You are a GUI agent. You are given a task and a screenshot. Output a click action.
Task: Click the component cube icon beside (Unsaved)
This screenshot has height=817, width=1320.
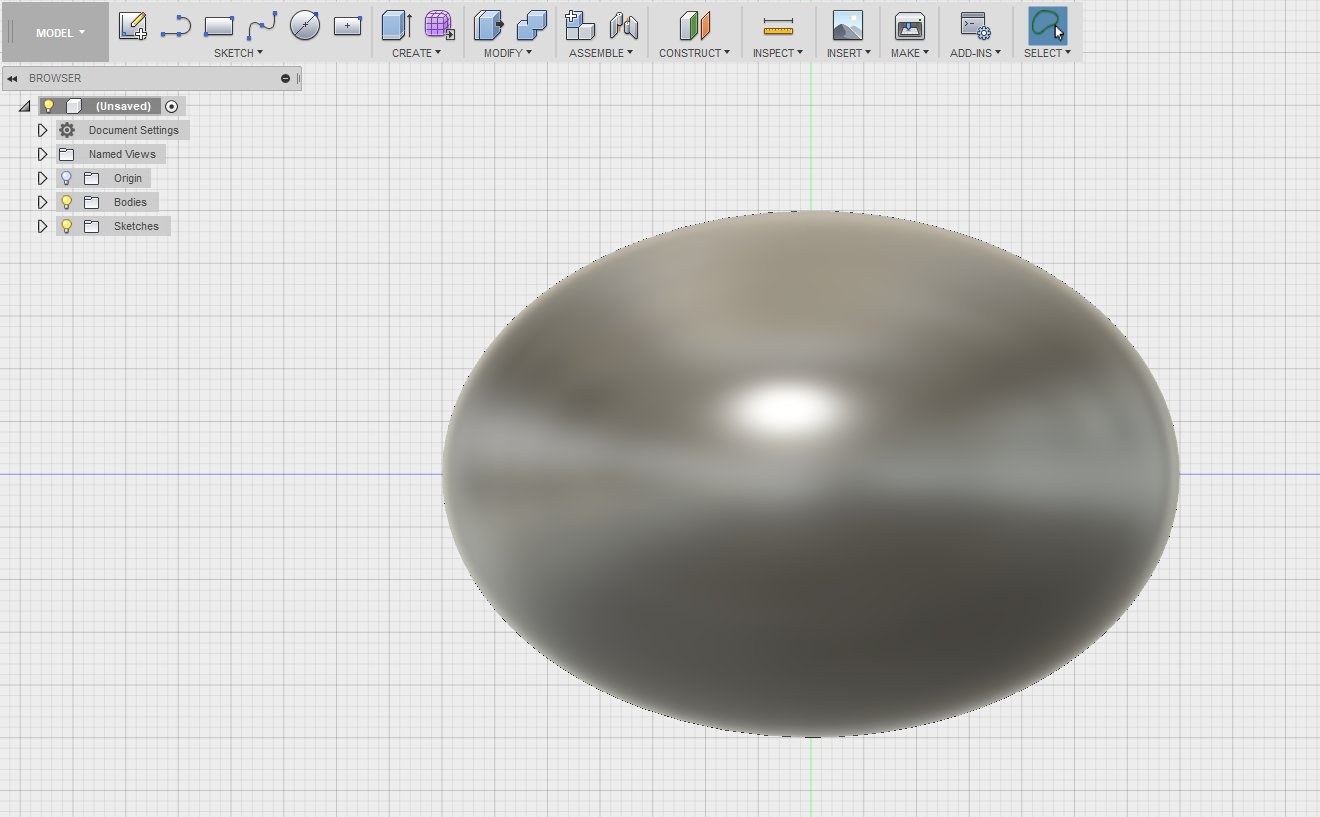point(73,106)
